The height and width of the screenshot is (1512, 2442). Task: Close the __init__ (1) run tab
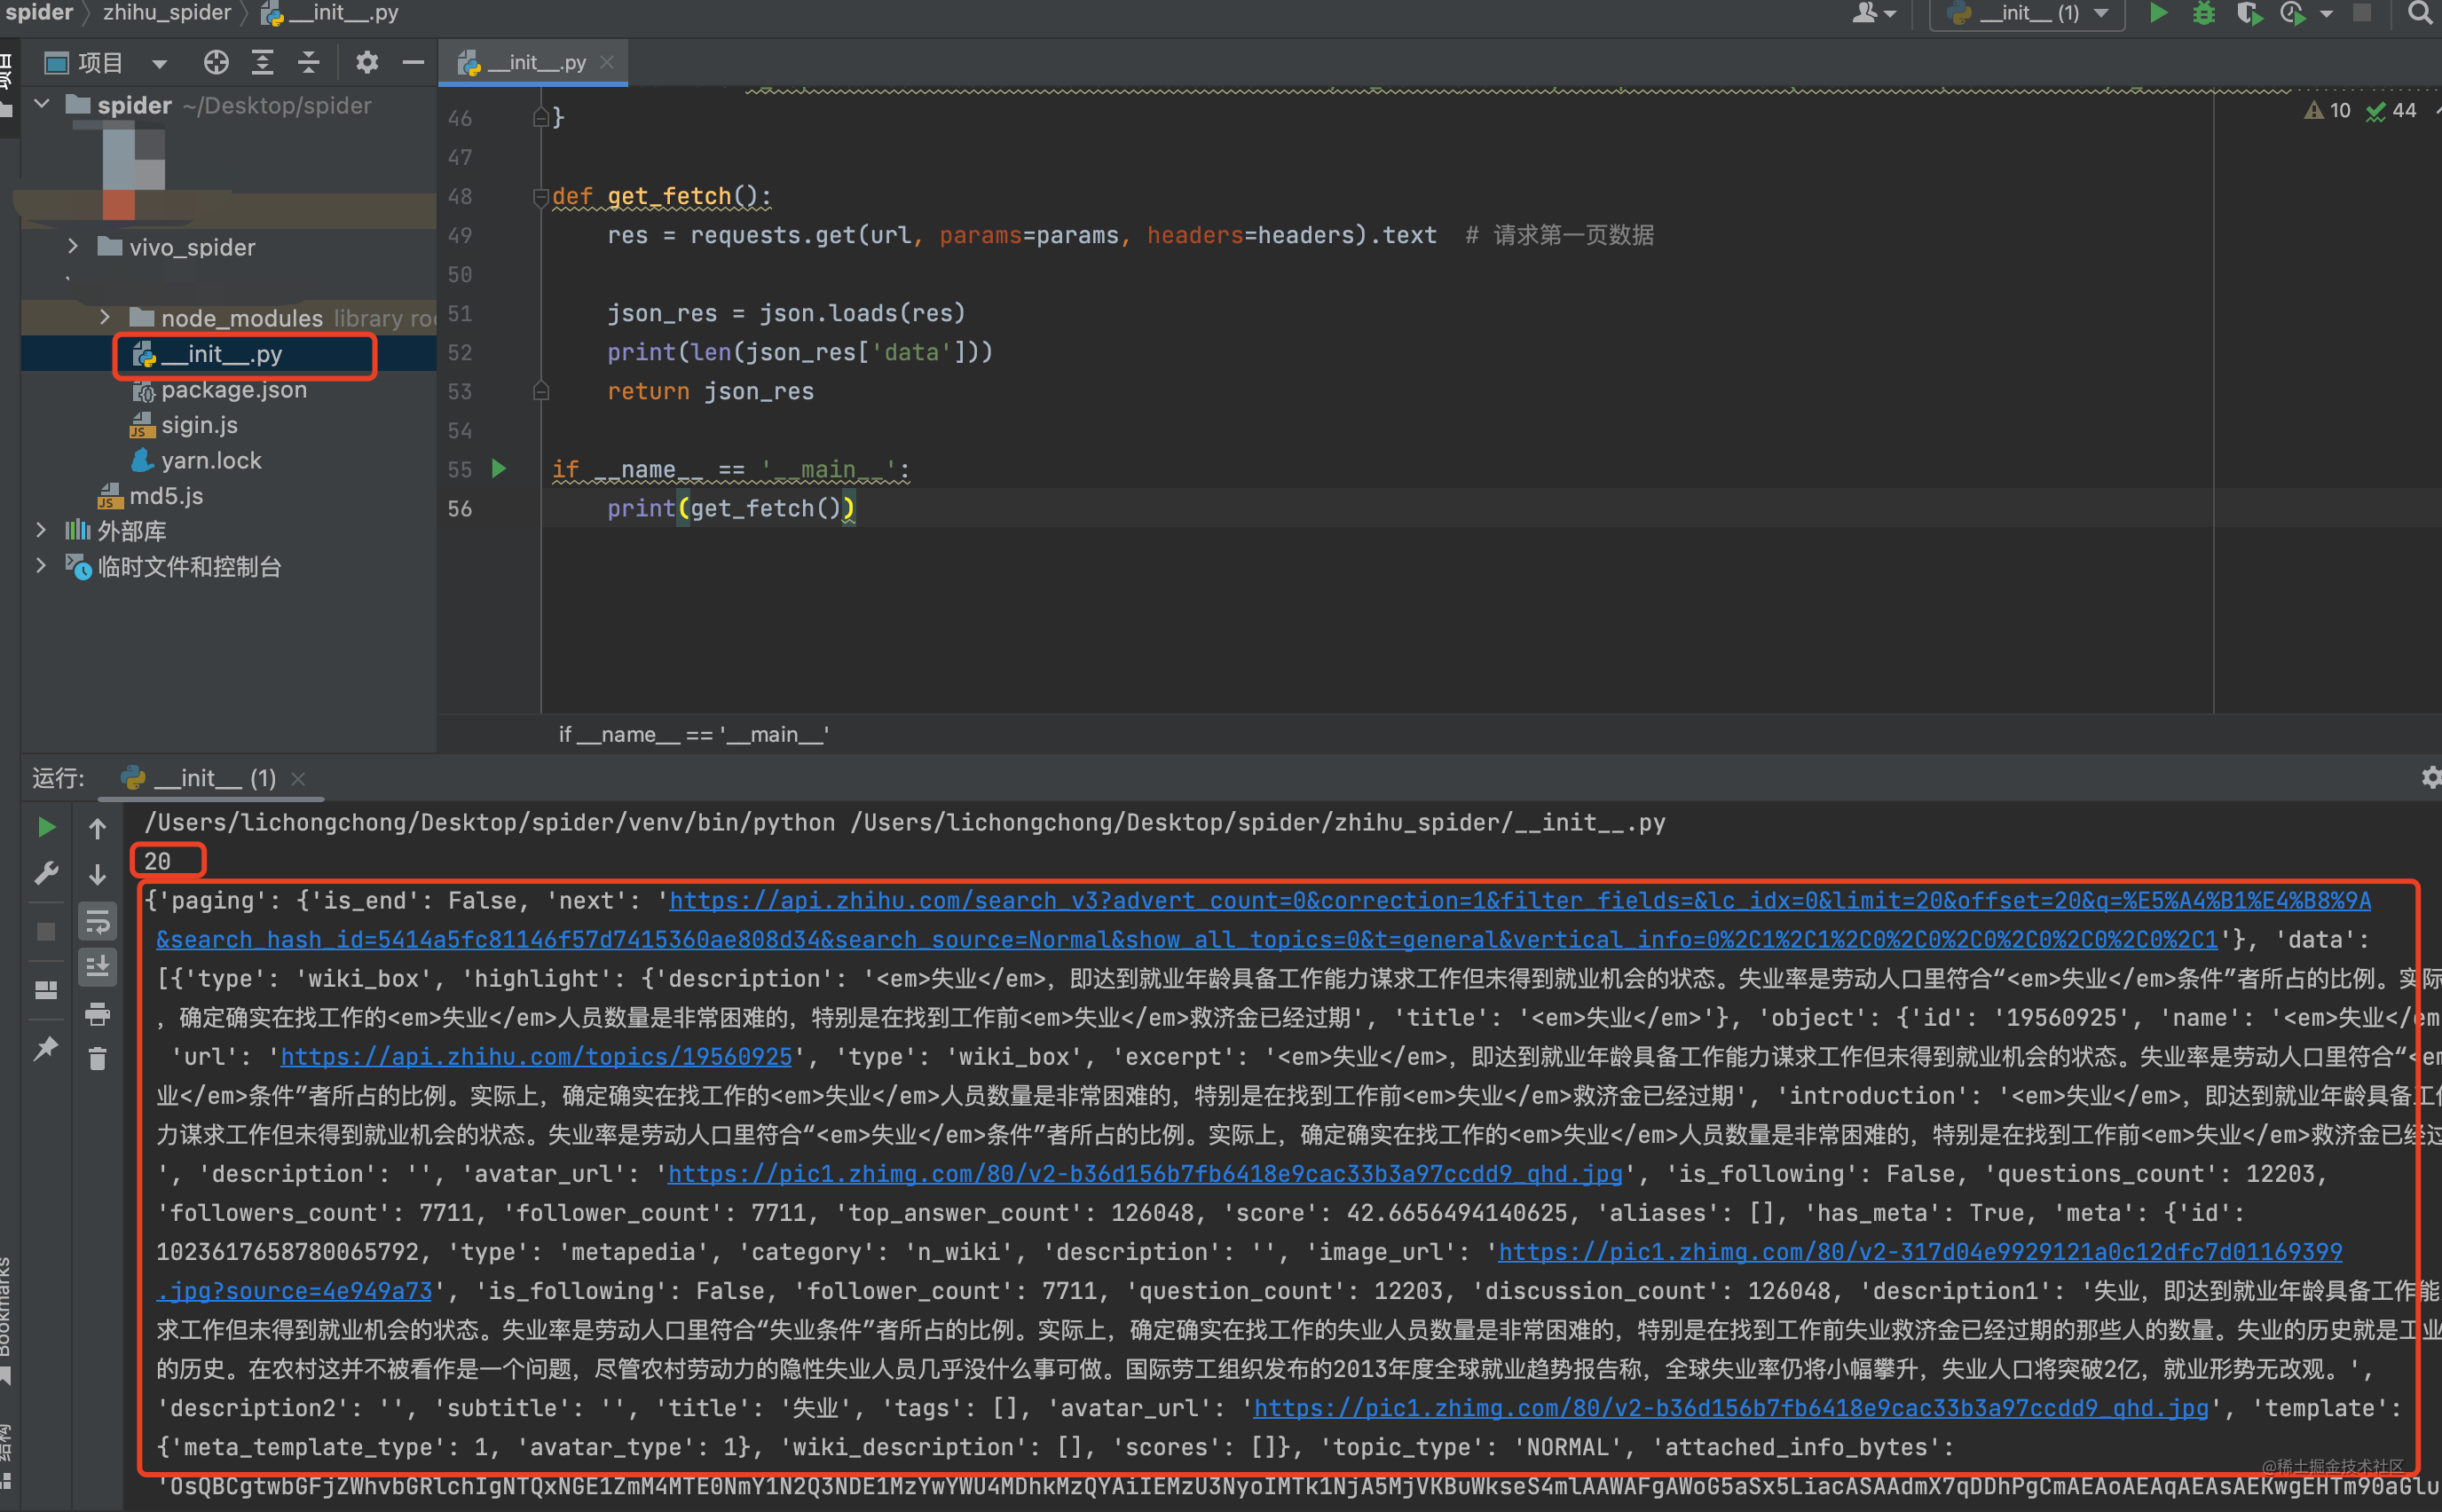pos(297,779)
